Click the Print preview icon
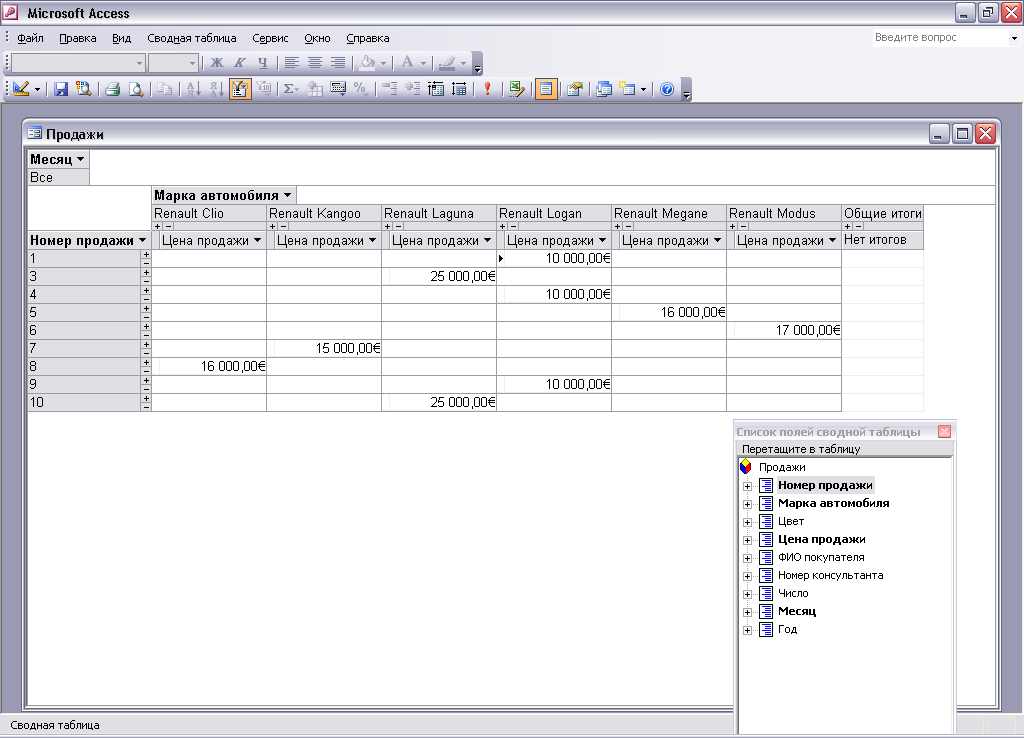 tap(135, 89)
